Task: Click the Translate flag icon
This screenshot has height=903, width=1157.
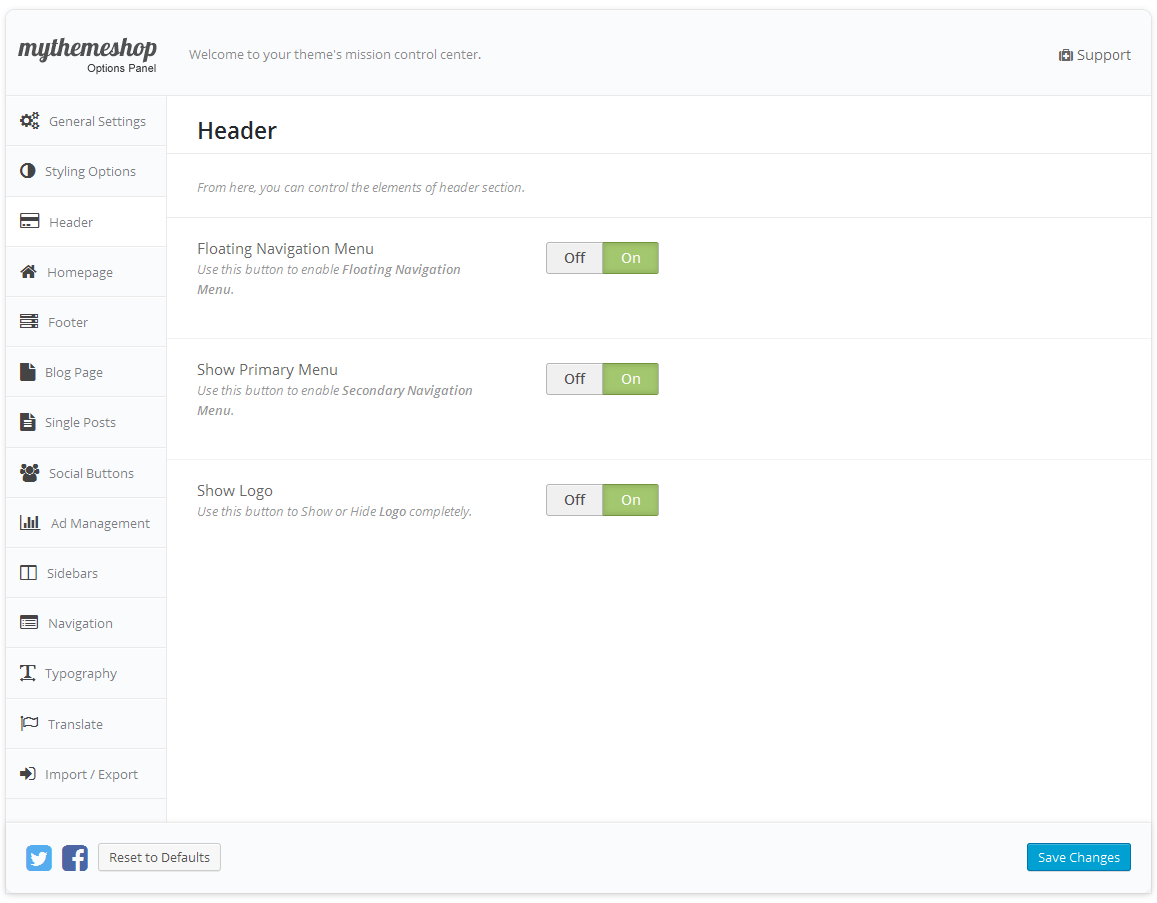Action: (x=29, y=724)
